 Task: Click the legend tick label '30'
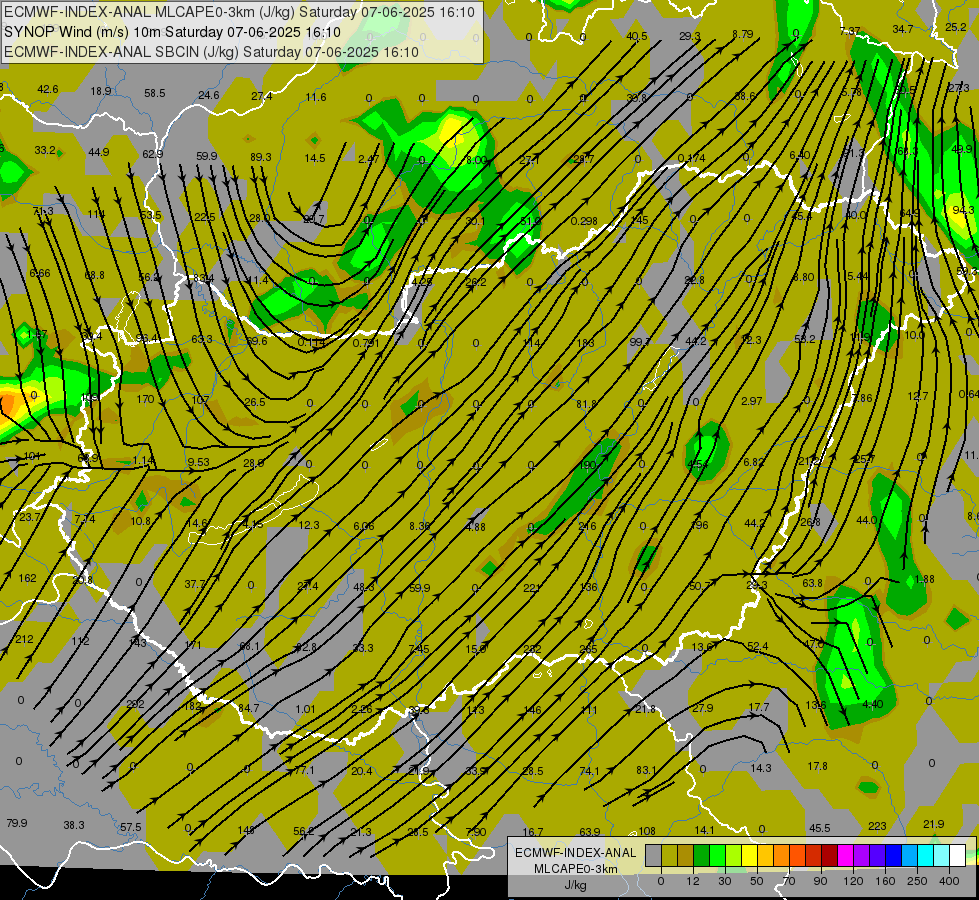coord(724,881)
